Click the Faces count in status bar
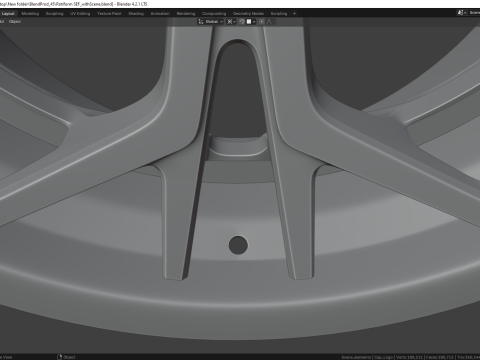Image resolution: width=480 pixels, height=360 pixels. 439,357
